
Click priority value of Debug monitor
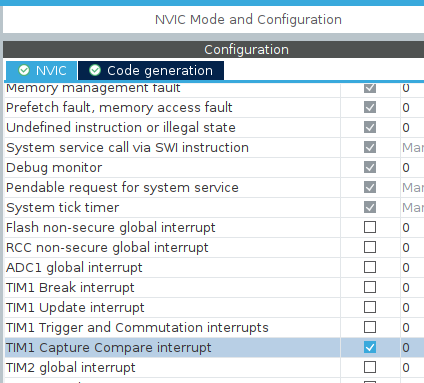pyautogui.click(x=406, y=168)
